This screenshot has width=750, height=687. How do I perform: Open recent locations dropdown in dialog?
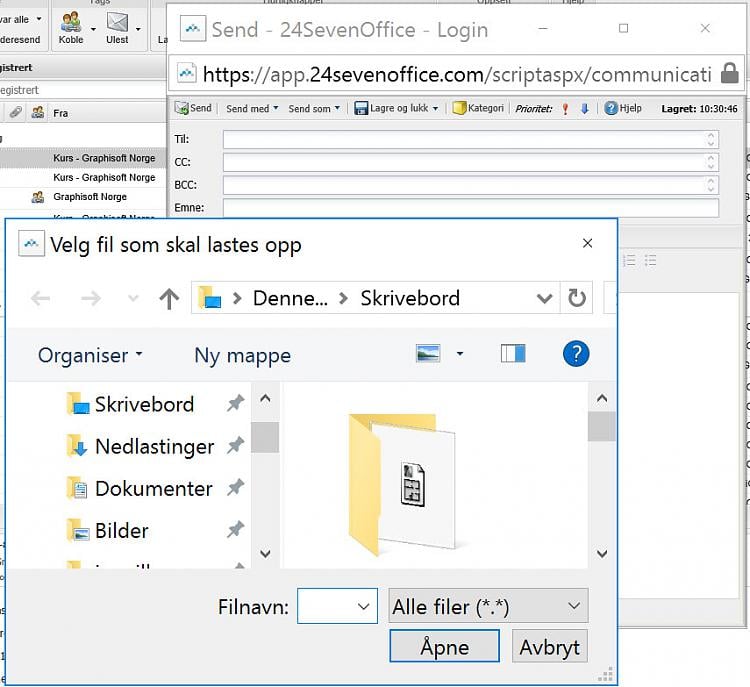[133, 299]
